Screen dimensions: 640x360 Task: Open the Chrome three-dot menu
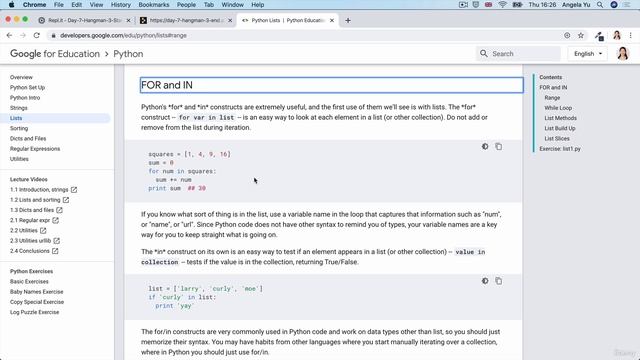click(631, 36)
